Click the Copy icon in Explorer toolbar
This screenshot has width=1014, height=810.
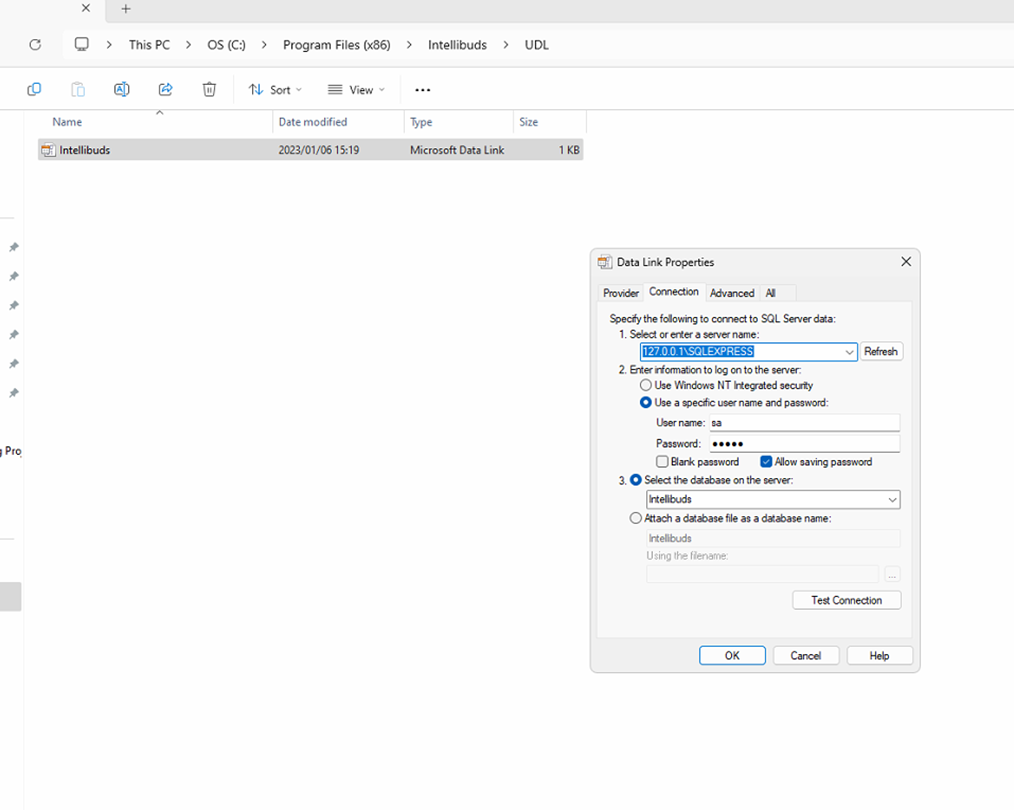point(34,89)
